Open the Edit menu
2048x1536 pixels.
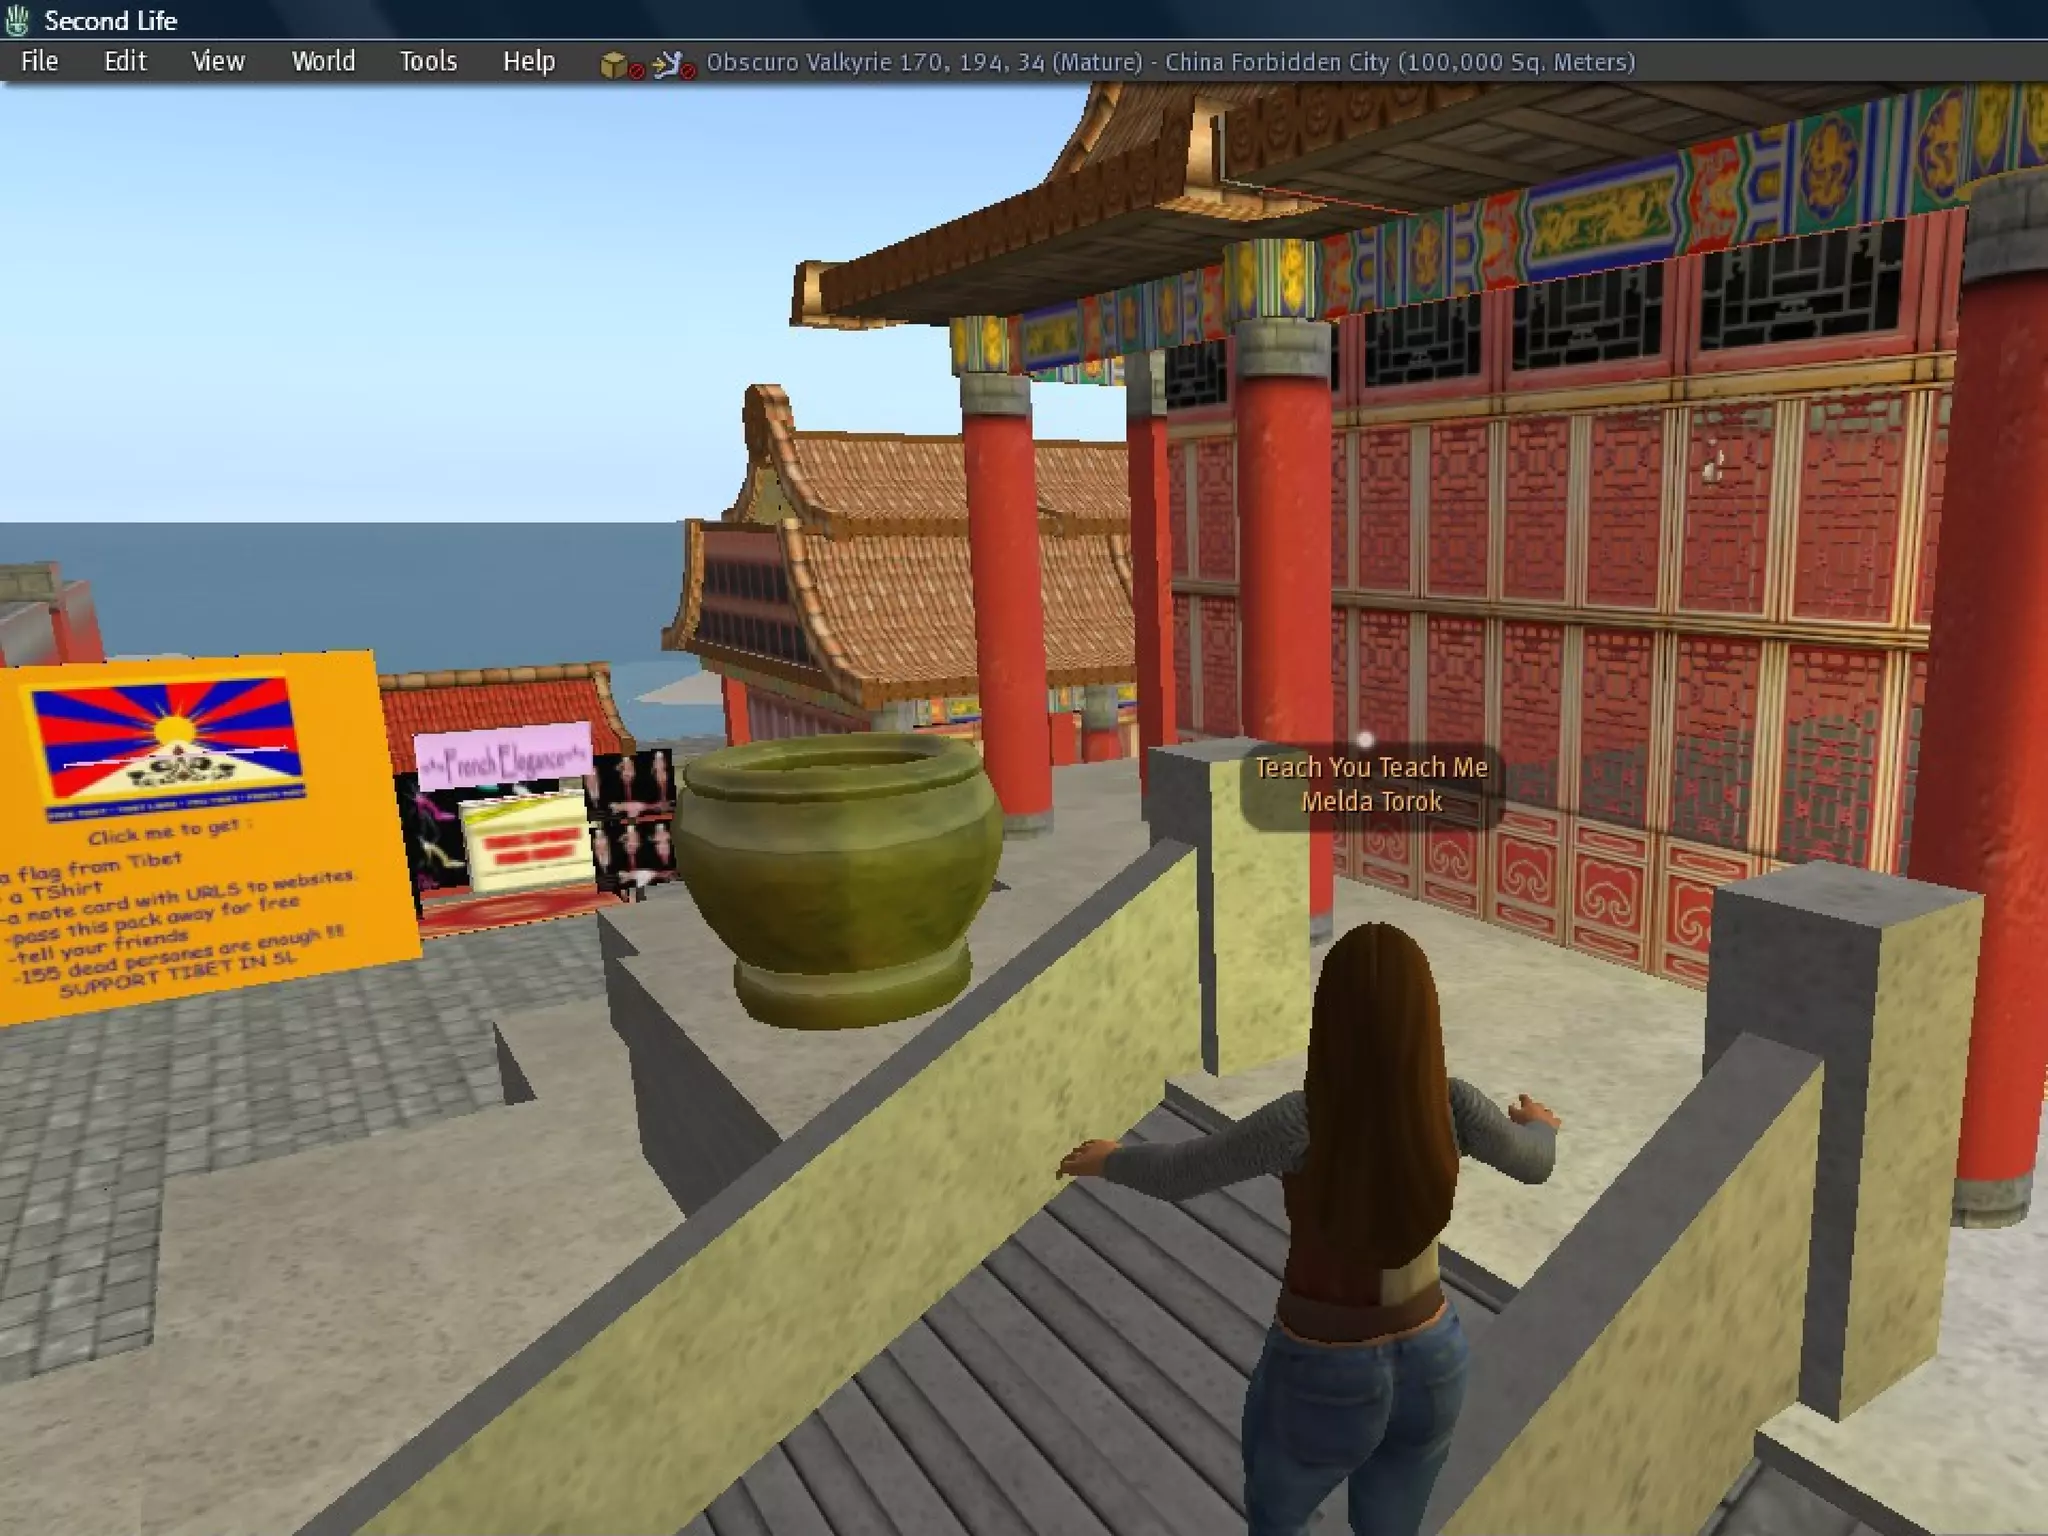point(125,62)
